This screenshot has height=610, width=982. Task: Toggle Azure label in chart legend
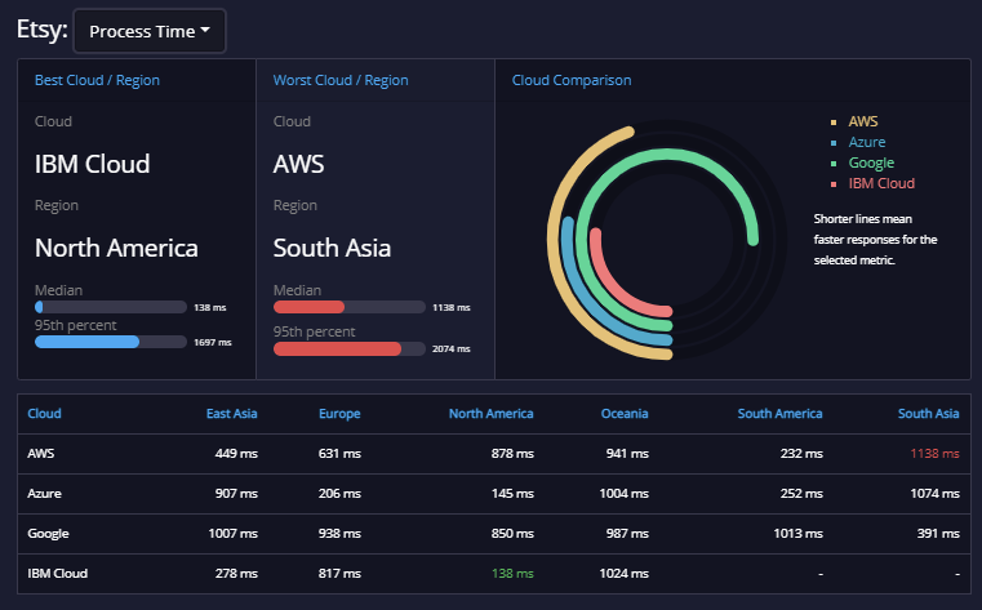point(867,142)
